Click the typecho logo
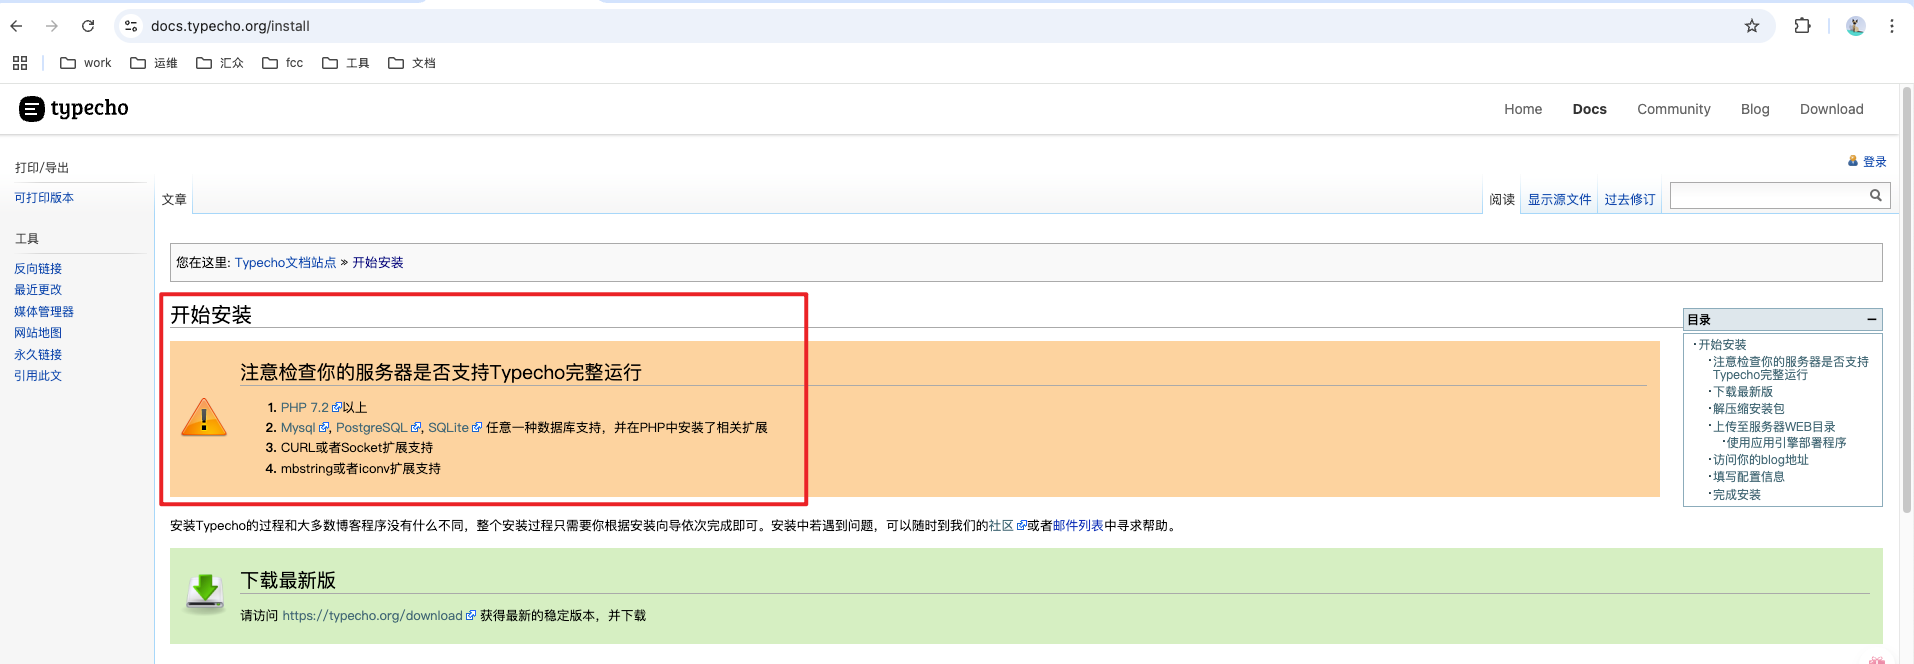The image size is (1914, 664). pos(74,108)
